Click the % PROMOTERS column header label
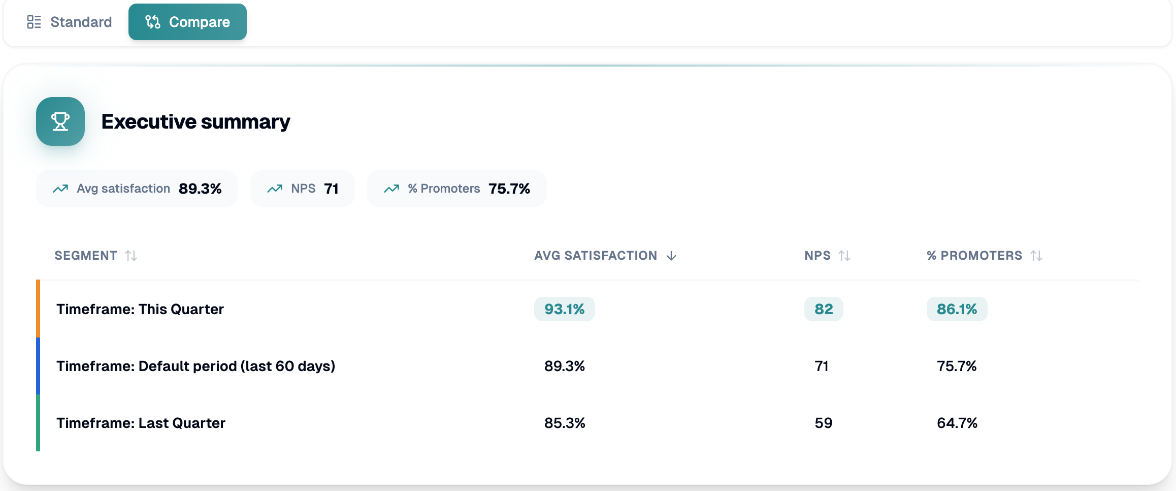Image resolution: width=1176 pixels, height=491 pixels. 974,256
